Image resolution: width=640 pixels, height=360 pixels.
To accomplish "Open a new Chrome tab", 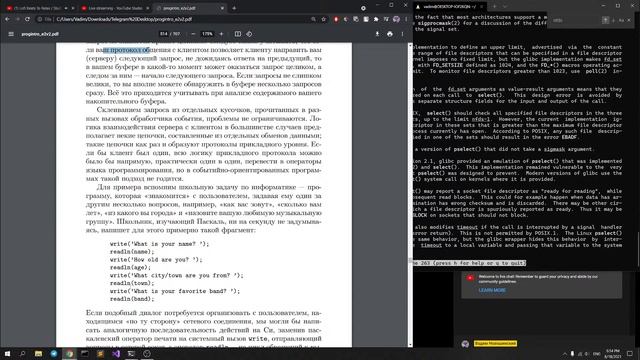I will tap(234, 8).
